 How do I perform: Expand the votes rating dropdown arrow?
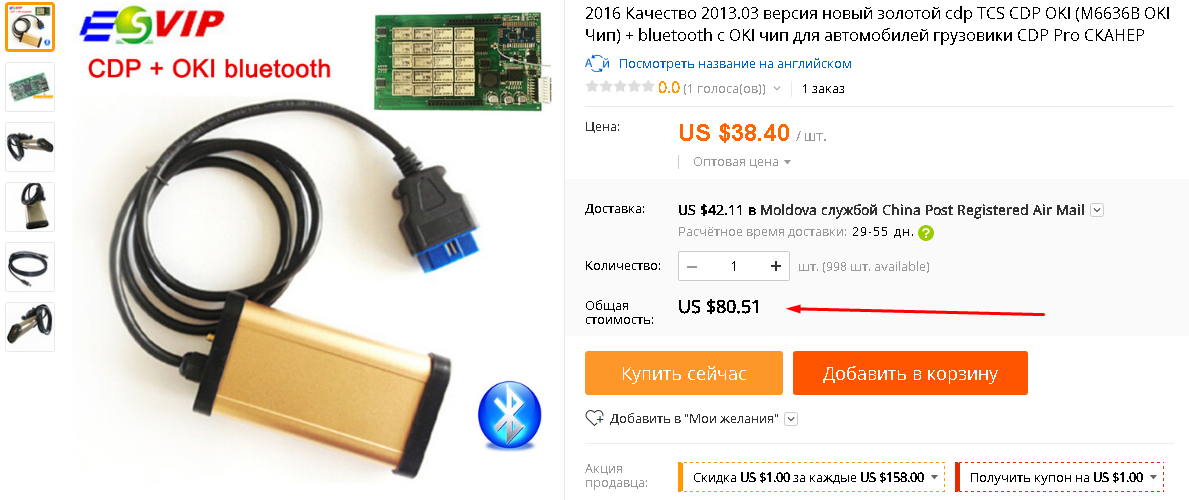click(x=776, y=89)
